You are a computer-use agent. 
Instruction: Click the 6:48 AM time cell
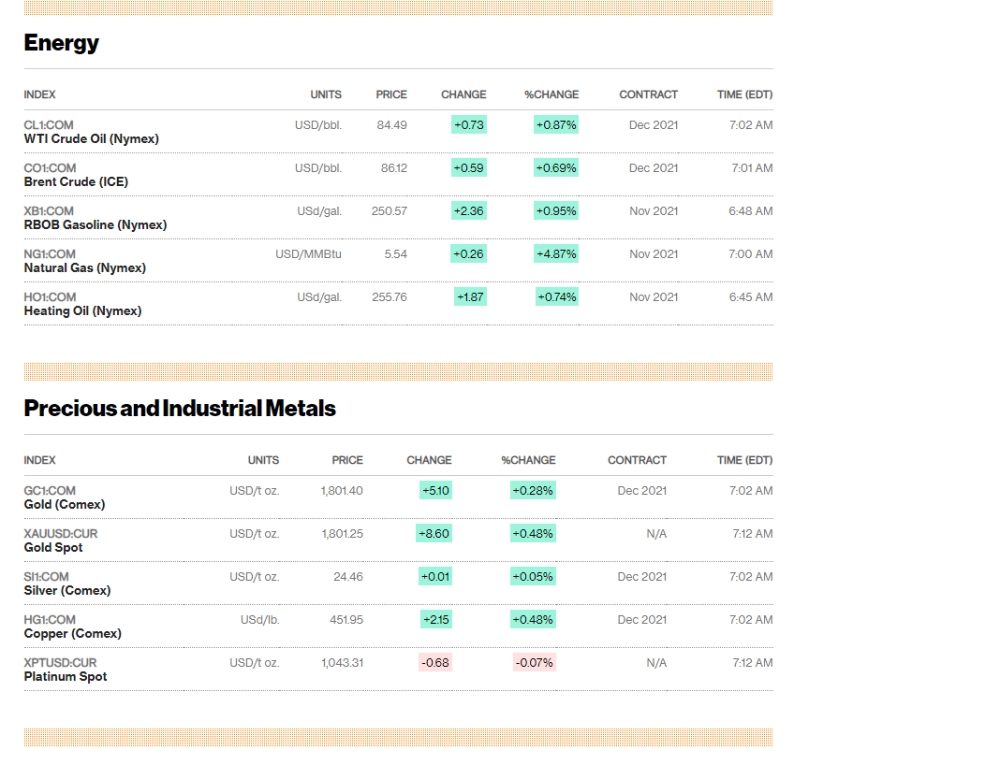[751, 211]
